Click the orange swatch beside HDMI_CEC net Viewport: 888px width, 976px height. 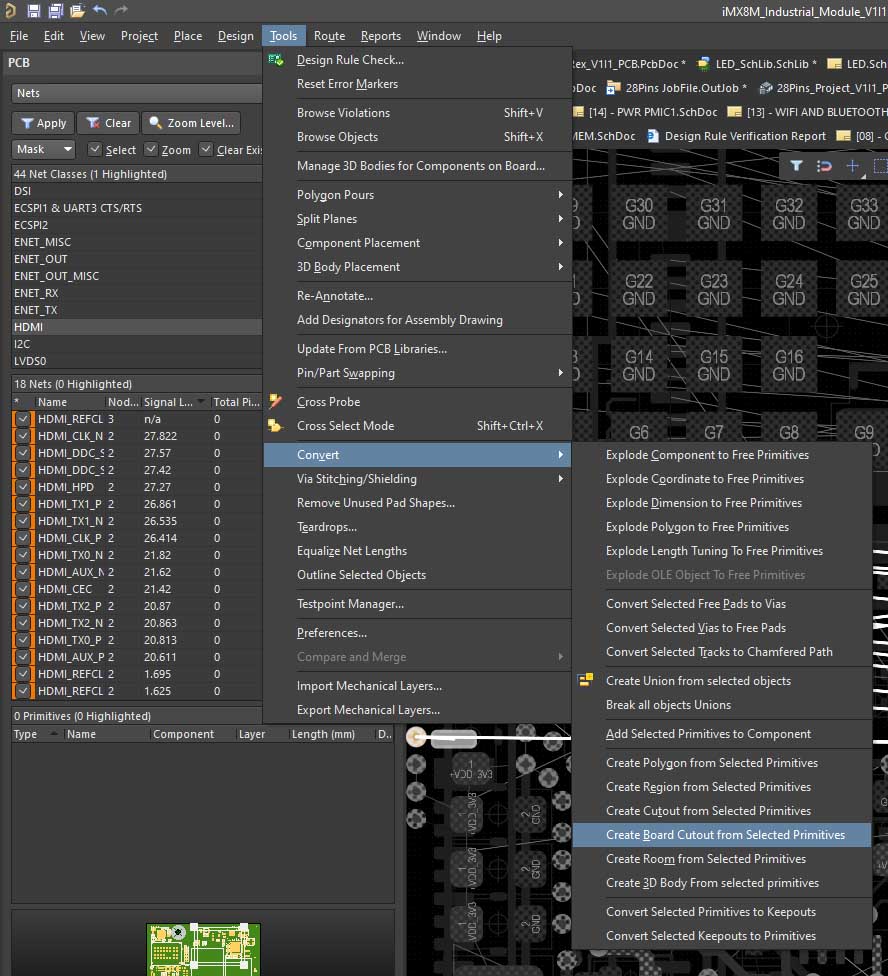click(31, 589)
